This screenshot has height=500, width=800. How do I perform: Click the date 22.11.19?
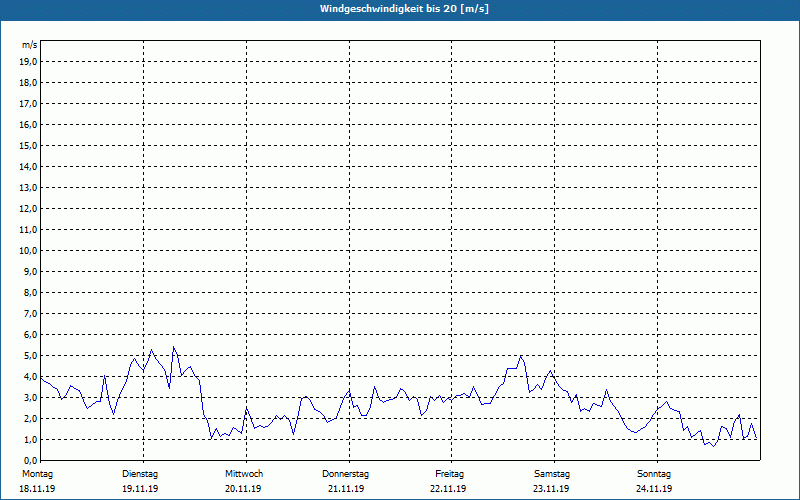click(448, 489)
